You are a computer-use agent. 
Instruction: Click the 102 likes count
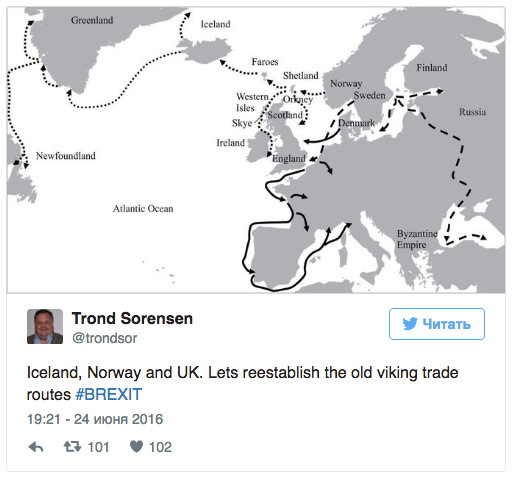(x=160, y=447)
